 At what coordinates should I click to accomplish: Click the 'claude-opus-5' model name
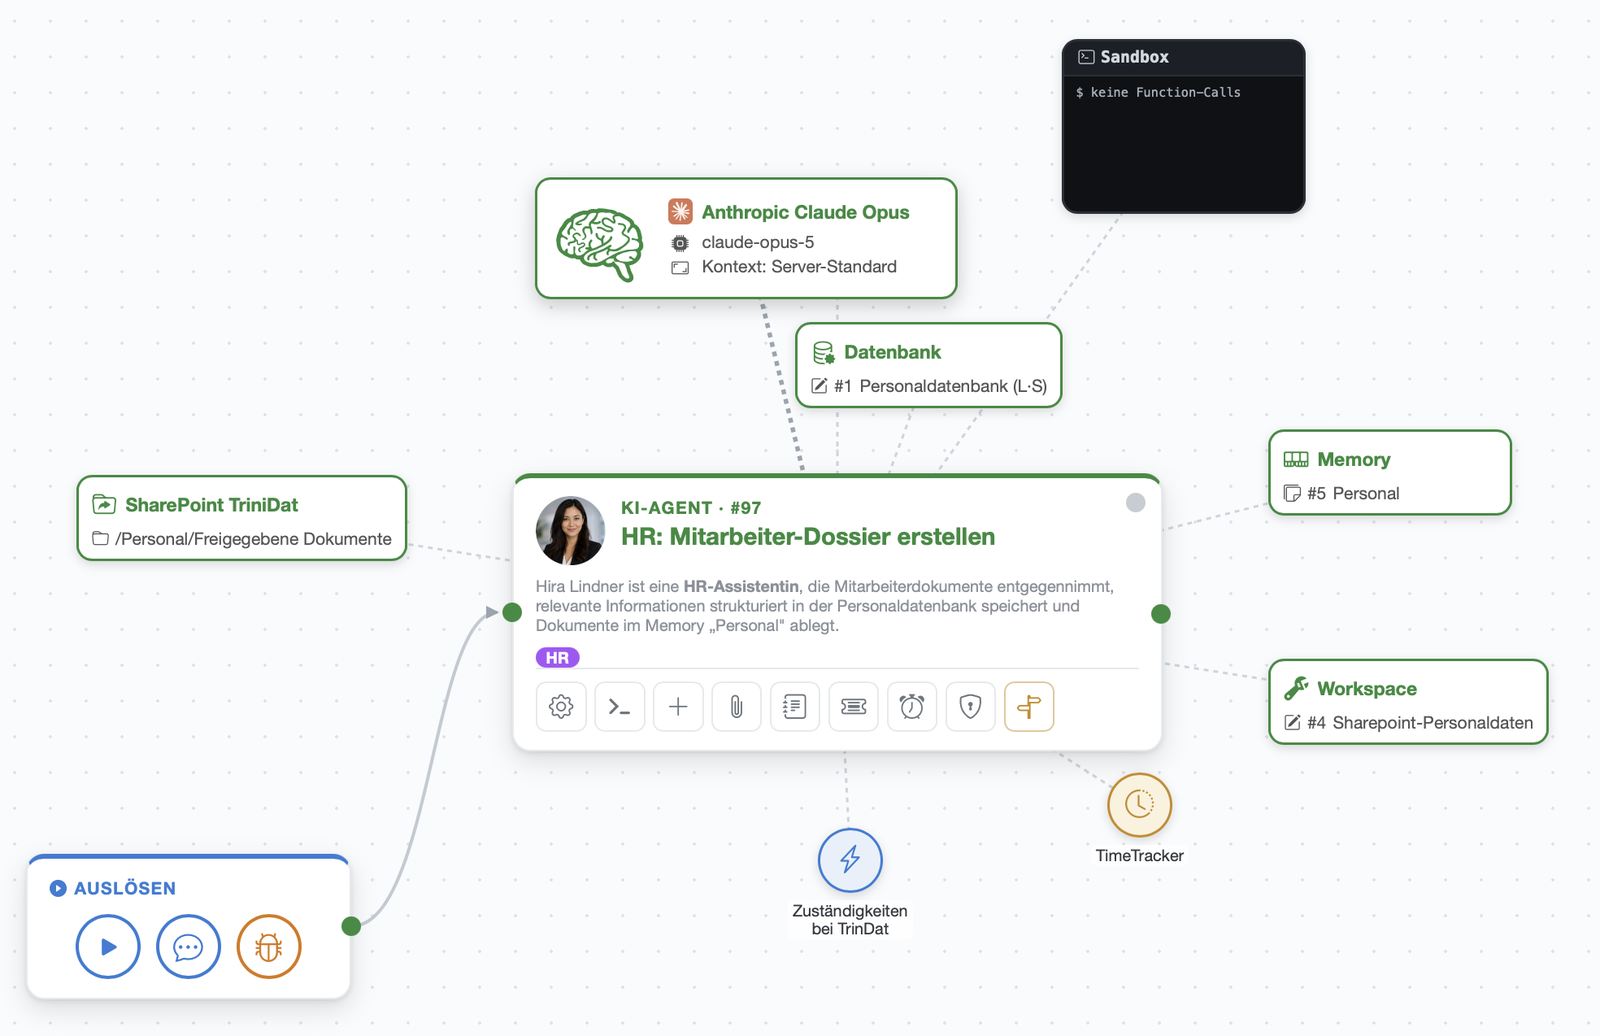pyautogui.click(x=758, y=242)
